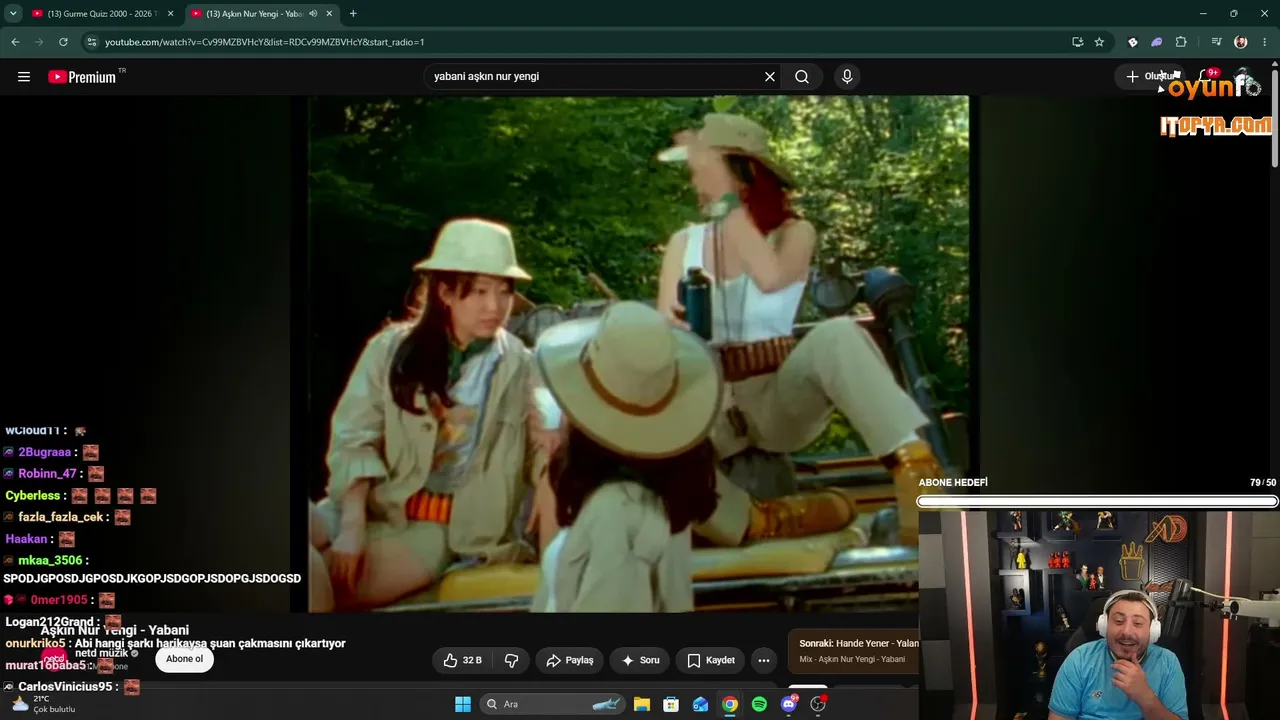Clear the YouTube search box text
Viewport: 1280px width, 720px height.
tap(770, 77)
